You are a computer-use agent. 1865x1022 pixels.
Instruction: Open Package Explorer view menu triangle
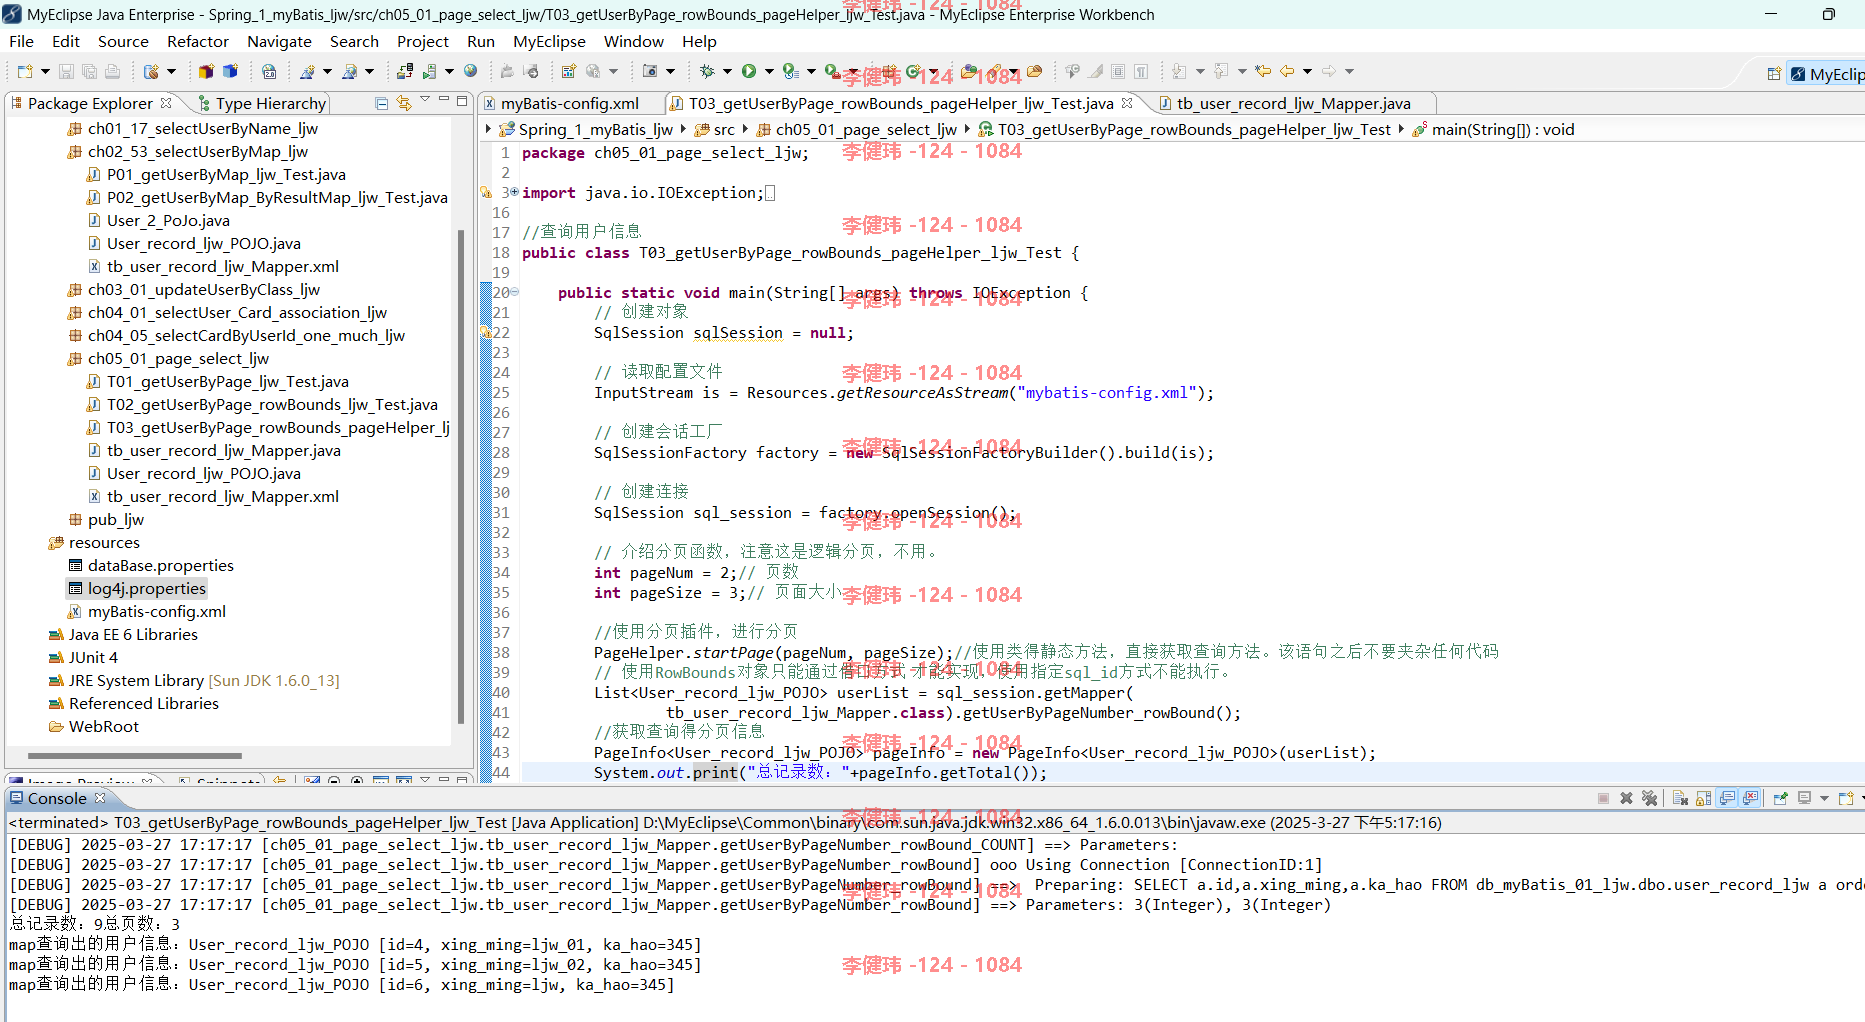click(425, 100)
